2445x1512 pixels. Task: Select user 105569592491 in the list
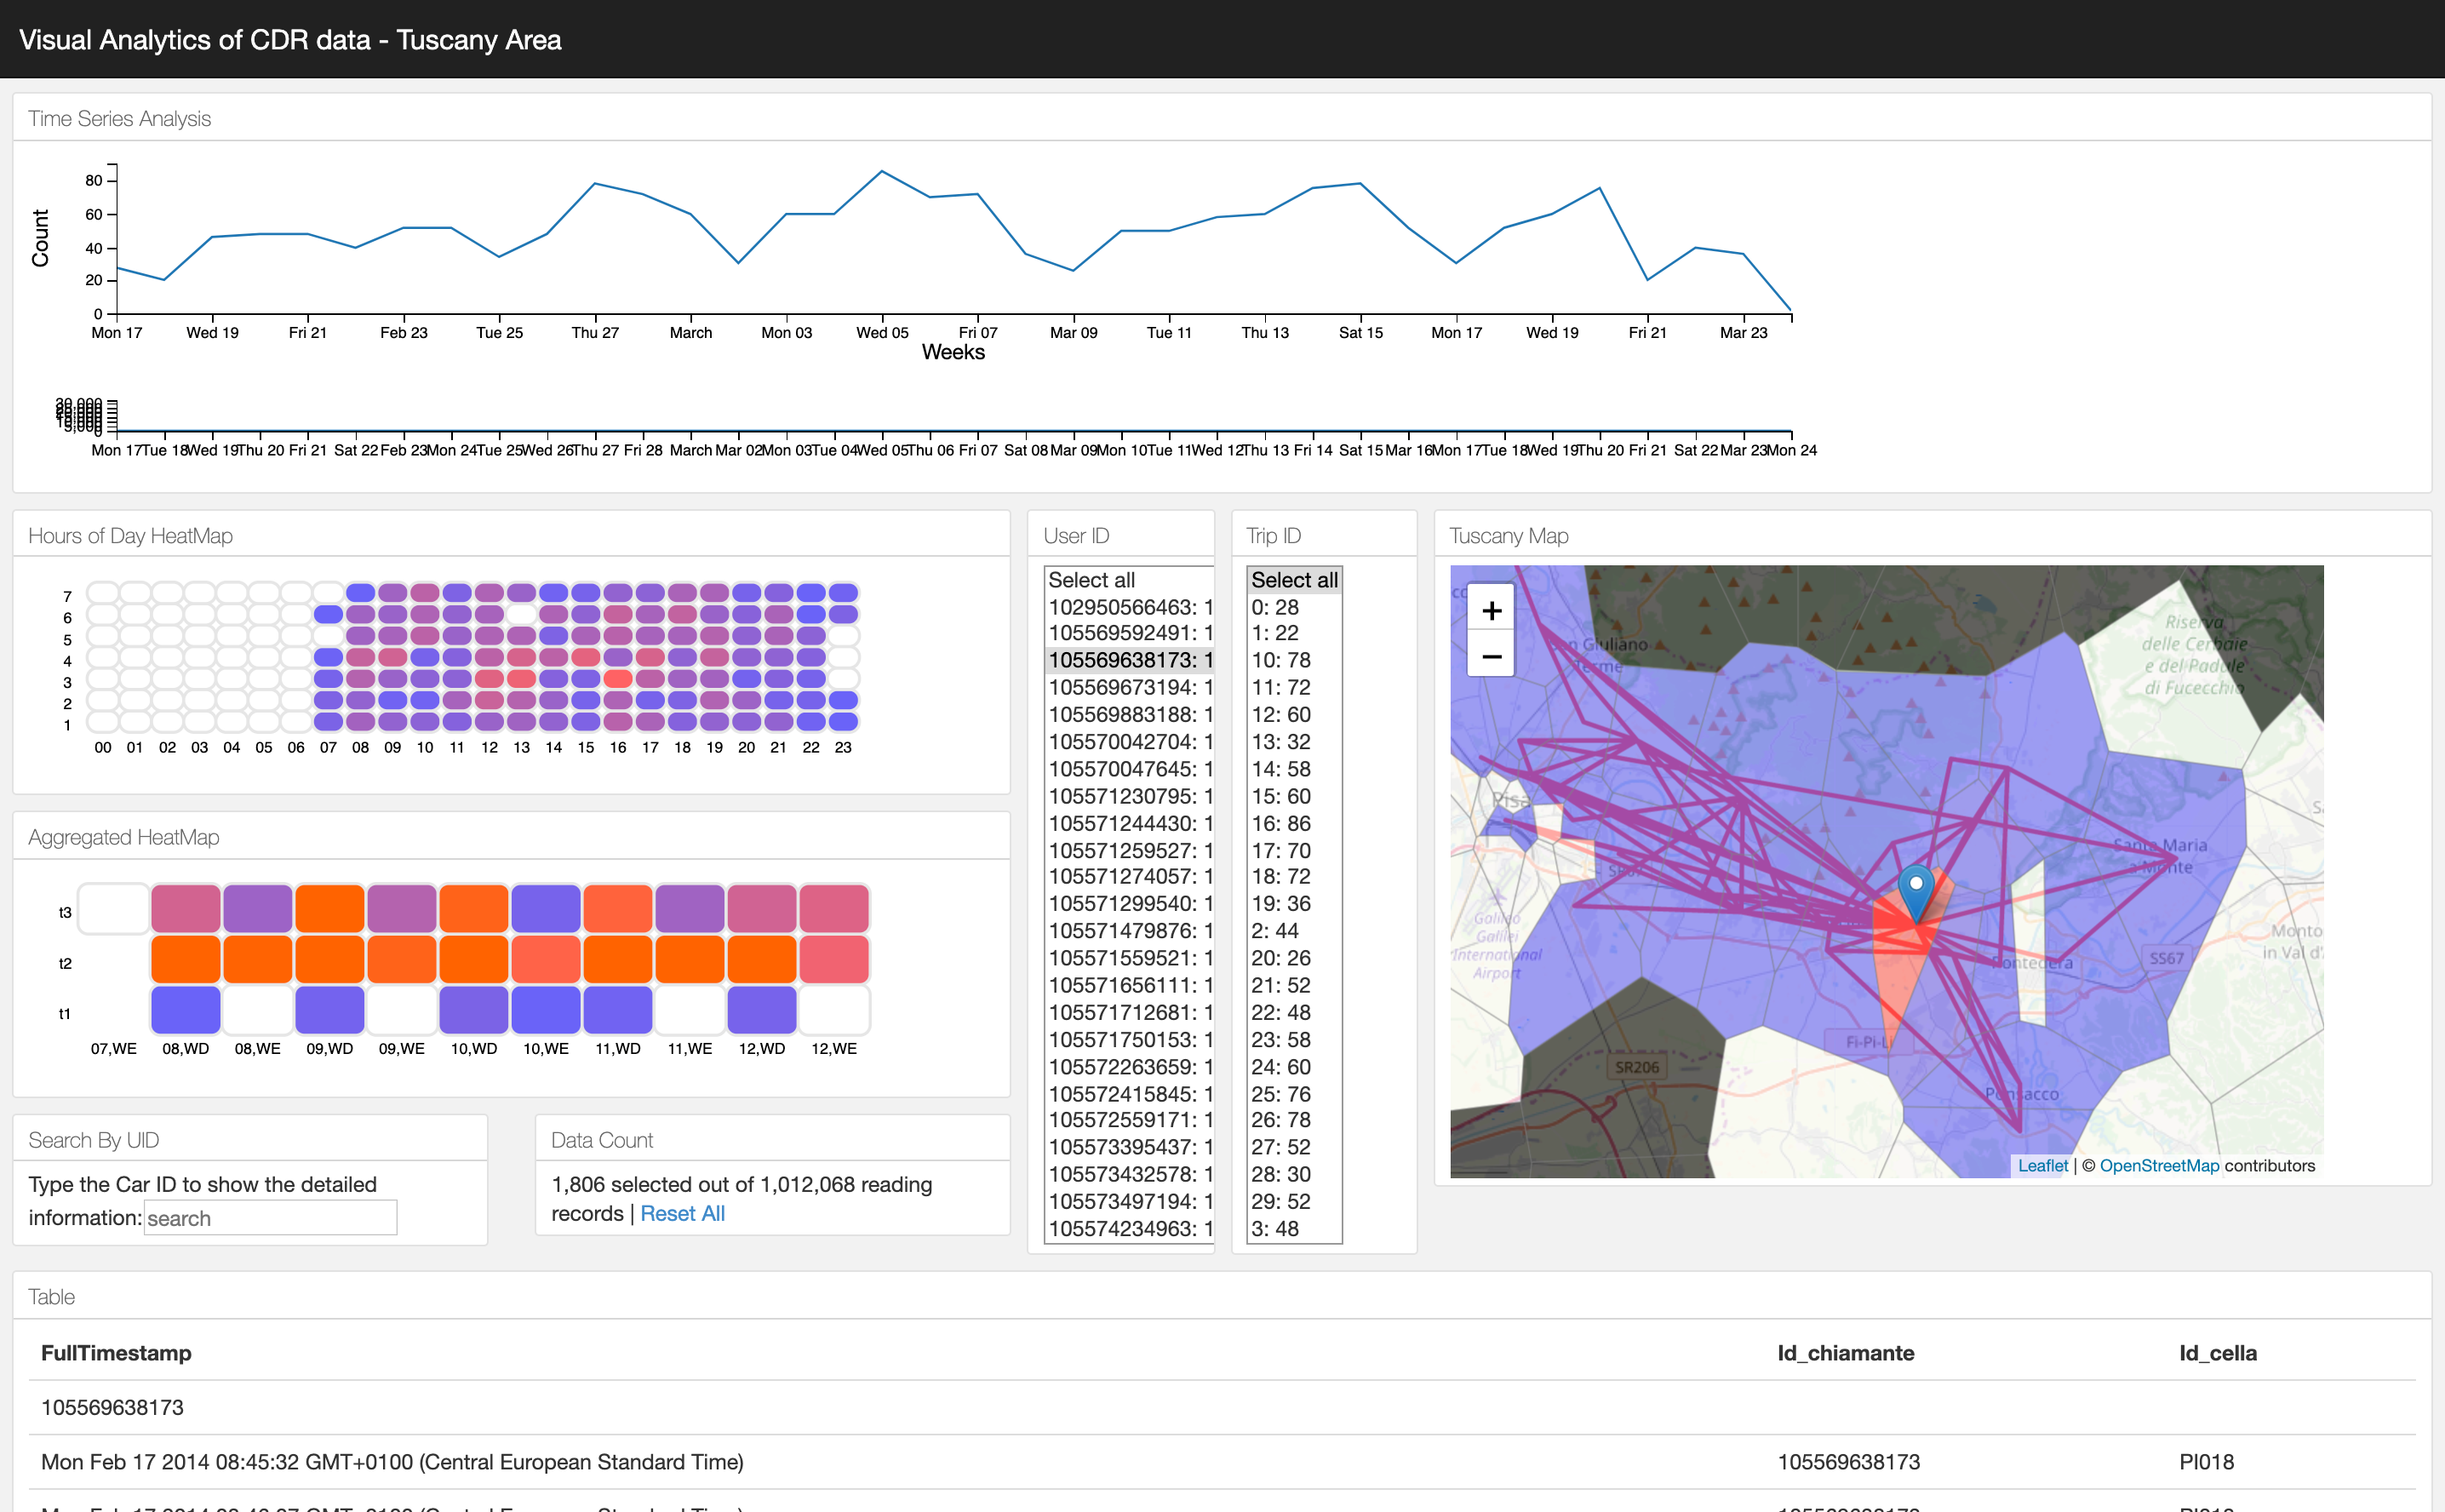(x=1129, y=633)
